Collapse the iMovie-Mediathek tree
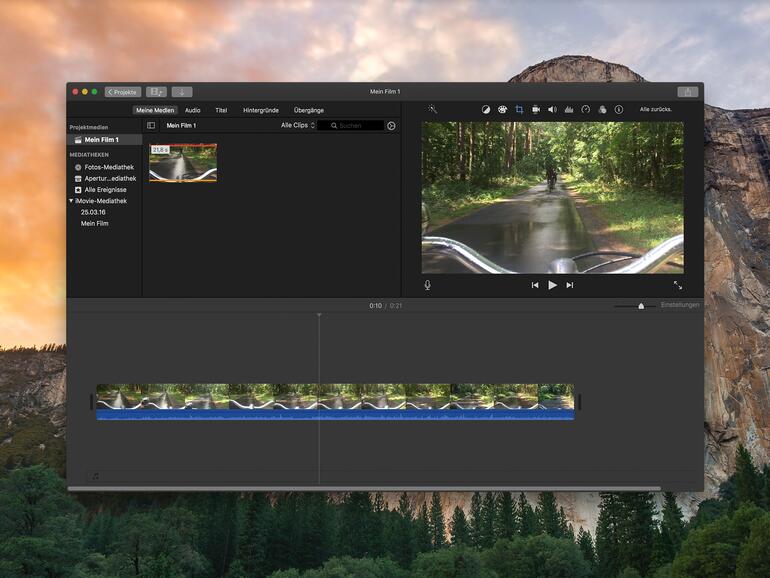 tap(71, 201)
